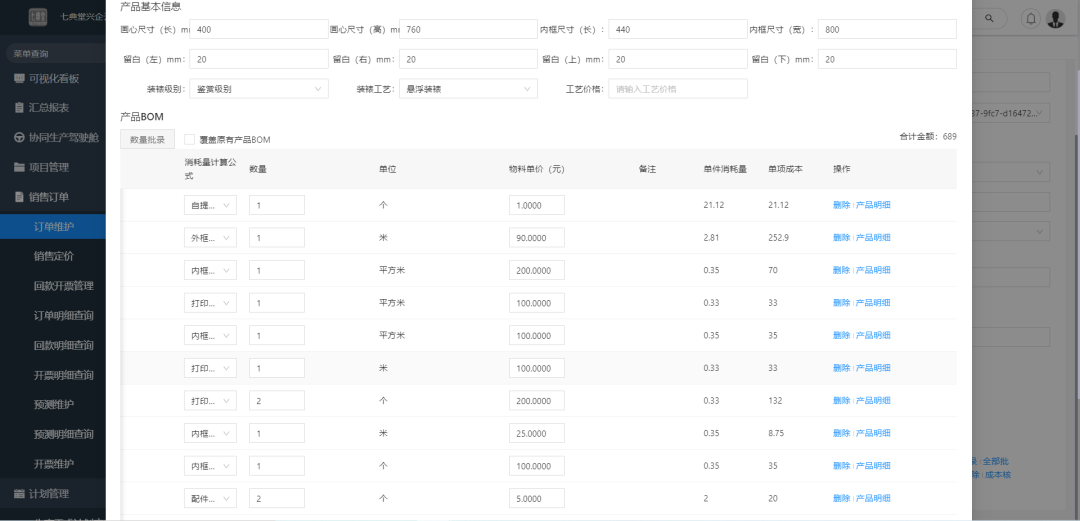Screen dimensions: 1080x521
Task: Open the 装裱工艺 dropdown showing 悬浮装裱
Action: [x=468, y=89]
